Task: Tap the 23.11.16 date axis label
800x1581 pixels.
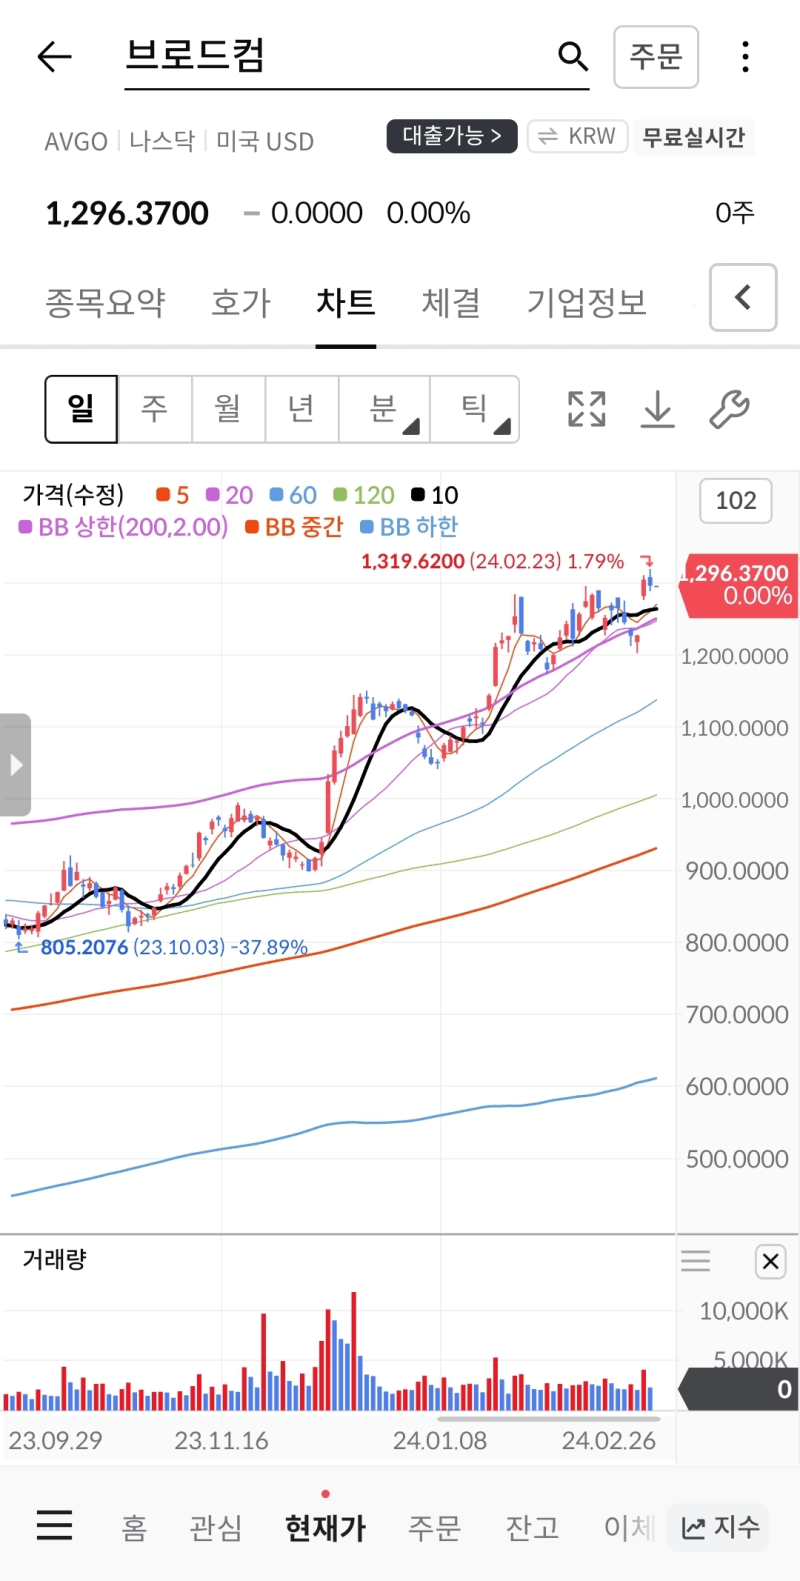Action: pos(221,1441)
